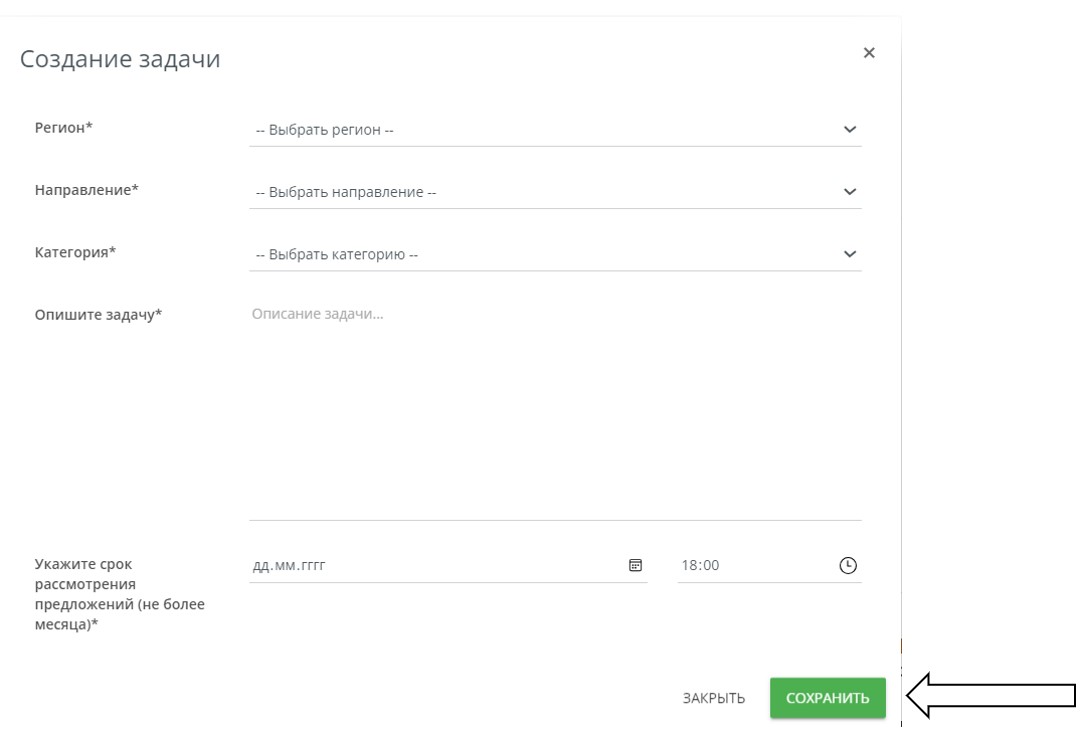The image size is (1089, 745).
Task: Click the "Опишите задачу*" field label
Action: (x=98, y=314)
